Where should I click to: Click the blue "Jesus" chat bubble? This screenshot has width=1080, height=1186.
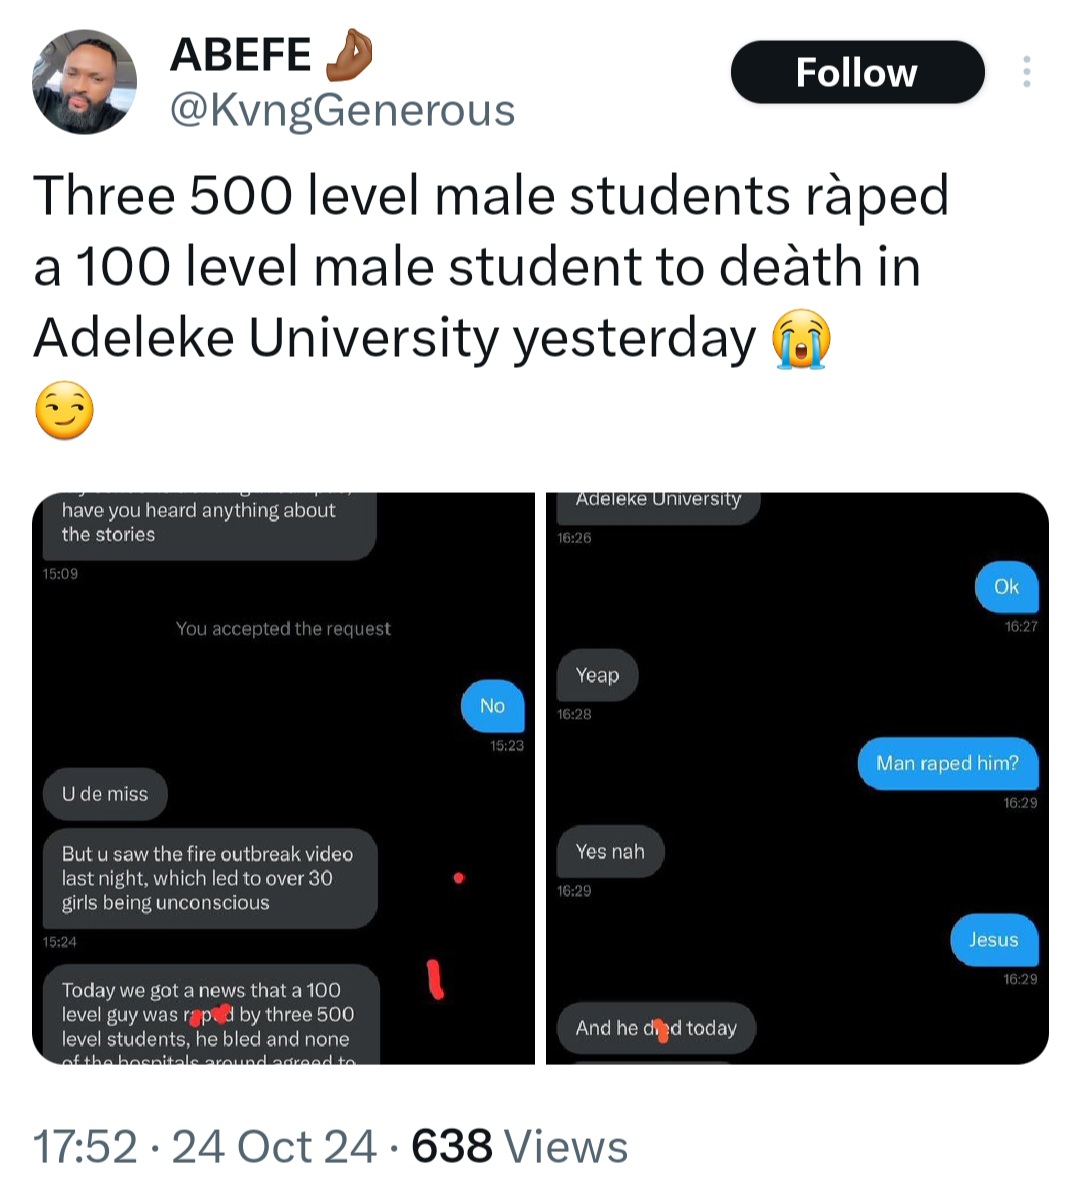coord(993,940)
